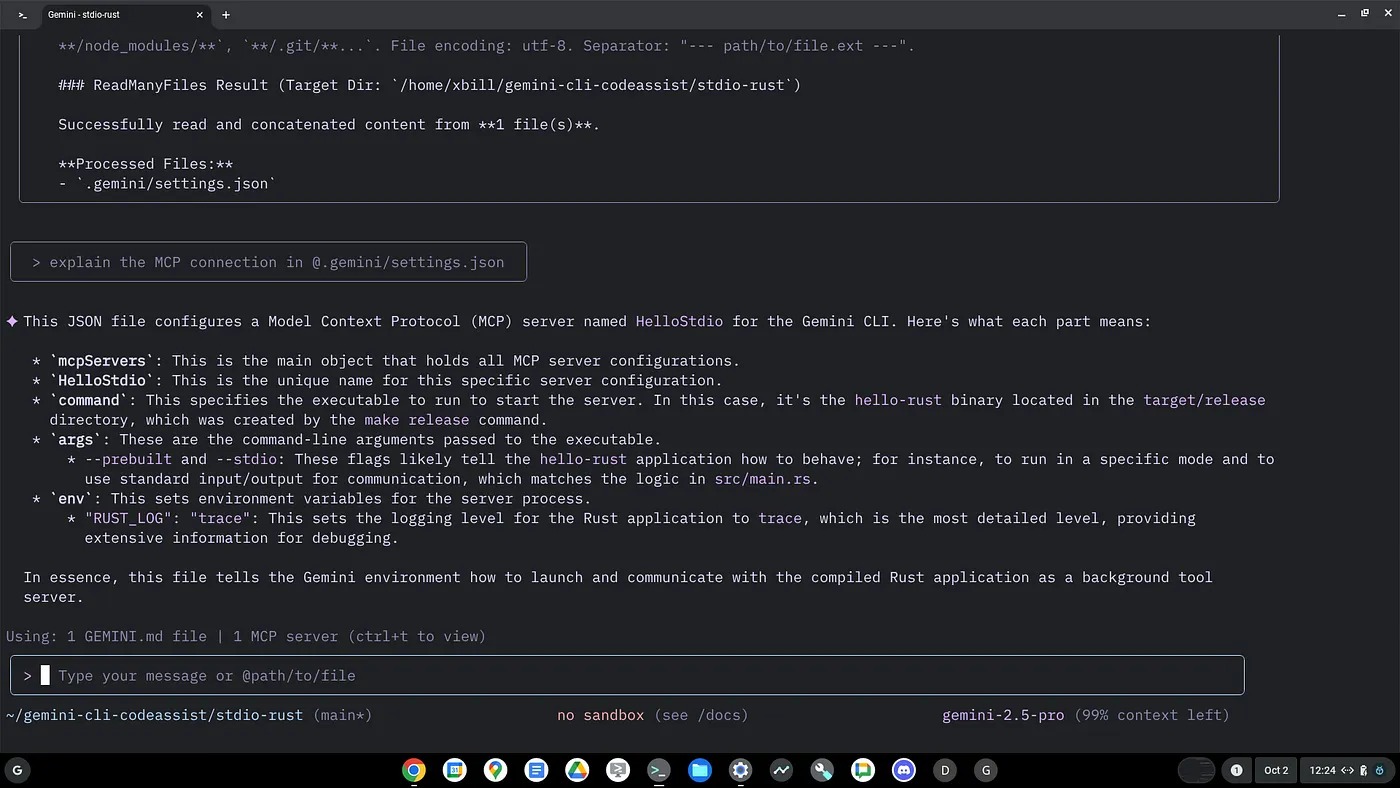Launch Discord from the shelf
Screen dimensions: 1400x788
(x=904, y=770)
